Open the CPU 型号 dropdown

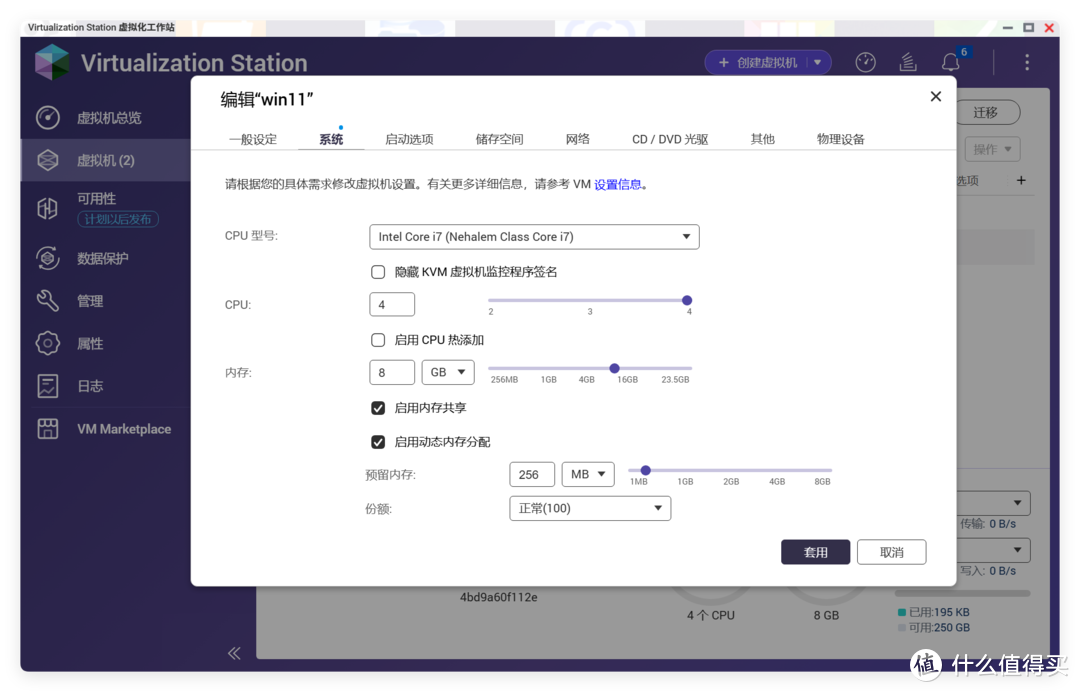(534, 237)
